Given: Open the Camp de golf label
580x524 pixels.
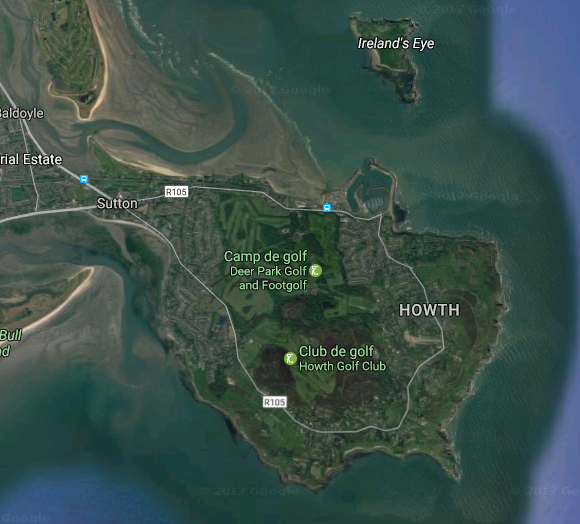Looking at the screenshot, I should 265,256.
